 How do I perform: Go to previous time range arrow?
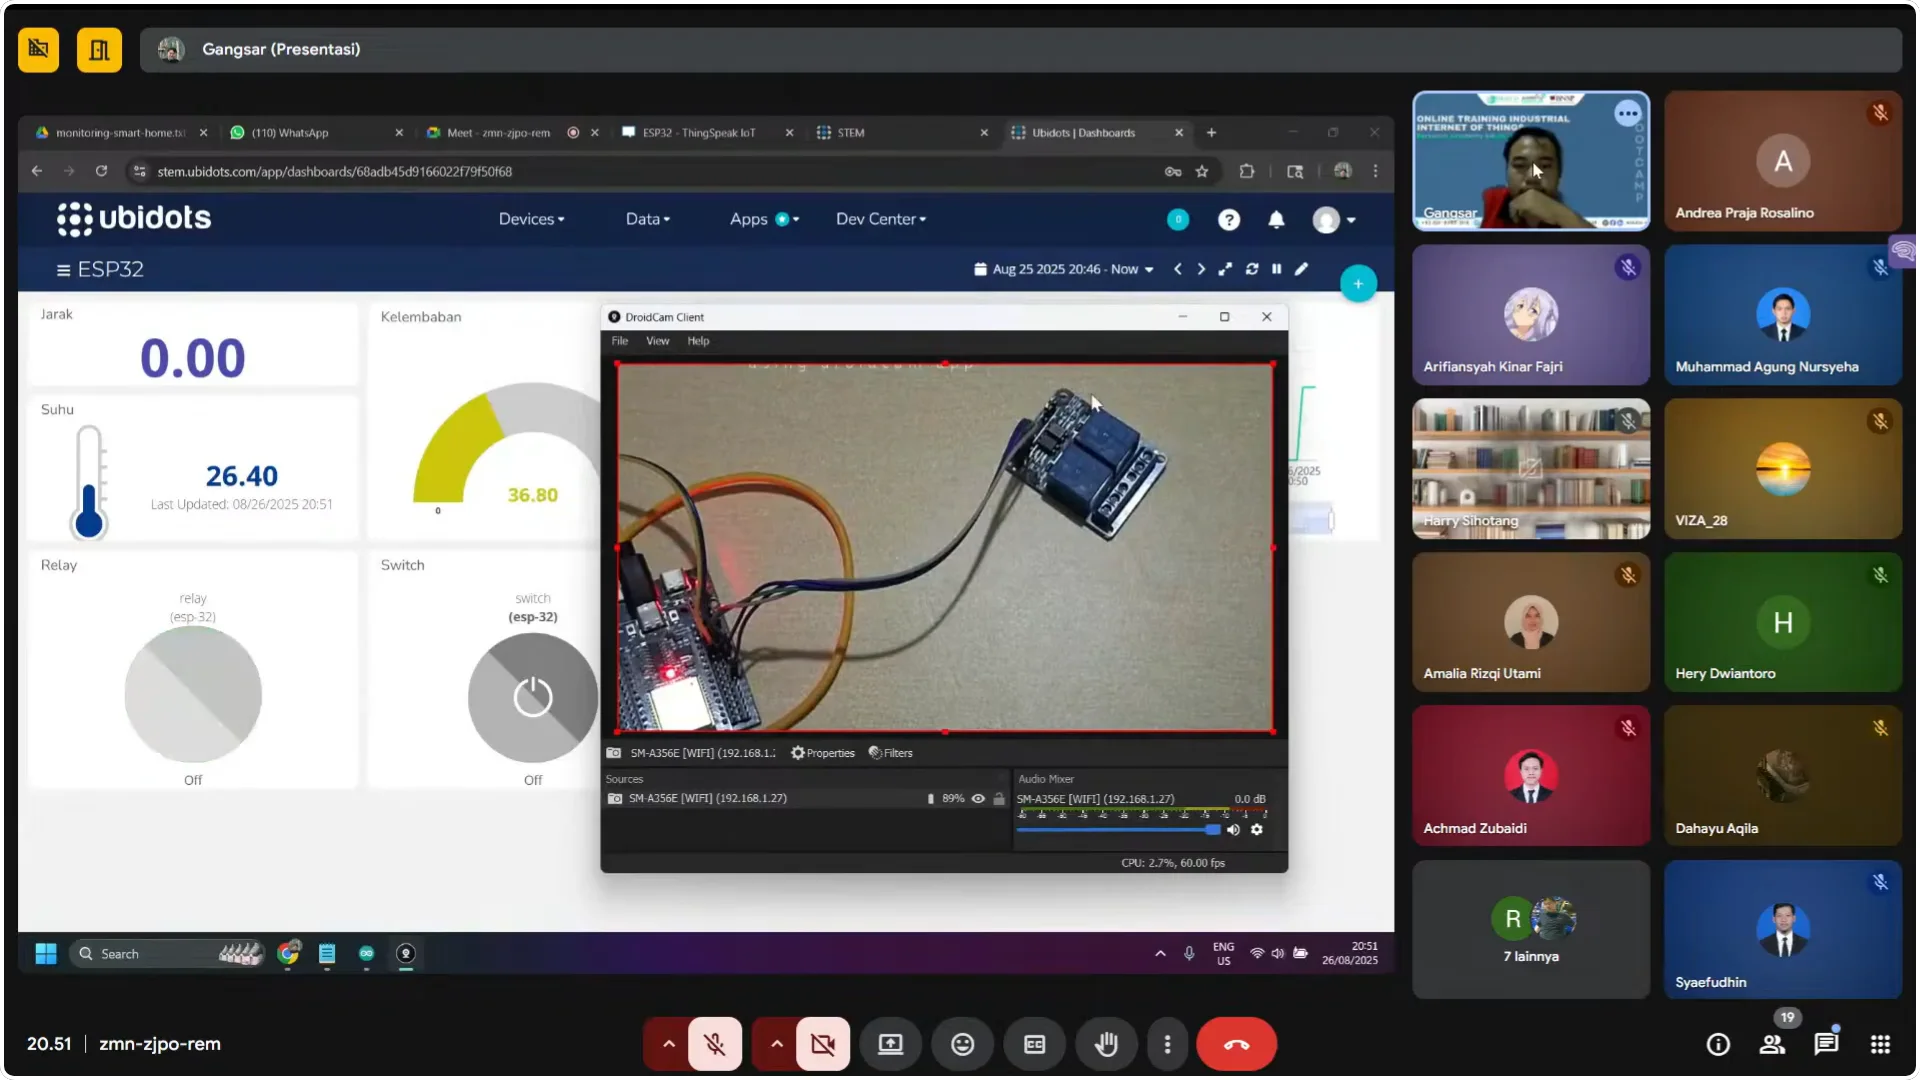click(x=1178, y=269)
